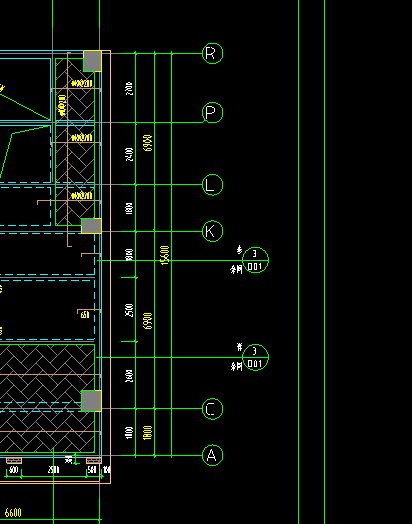This screenshot has width=412, height=524.
Task: Click the yellow 651 dimension label
Action: [x=85, y=315]
